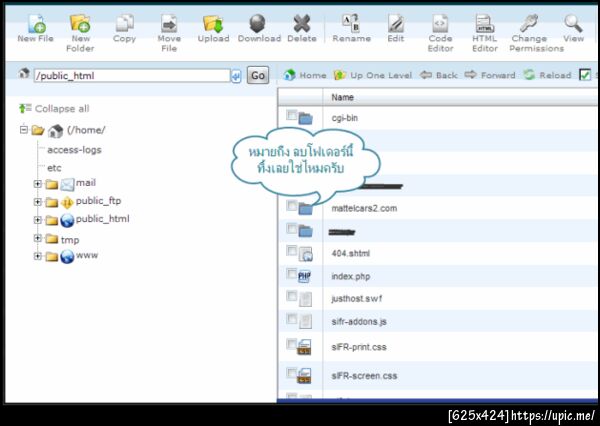Expand the www folder in the tree
This screenshot has width=600, height=426.
pos(38,256)
